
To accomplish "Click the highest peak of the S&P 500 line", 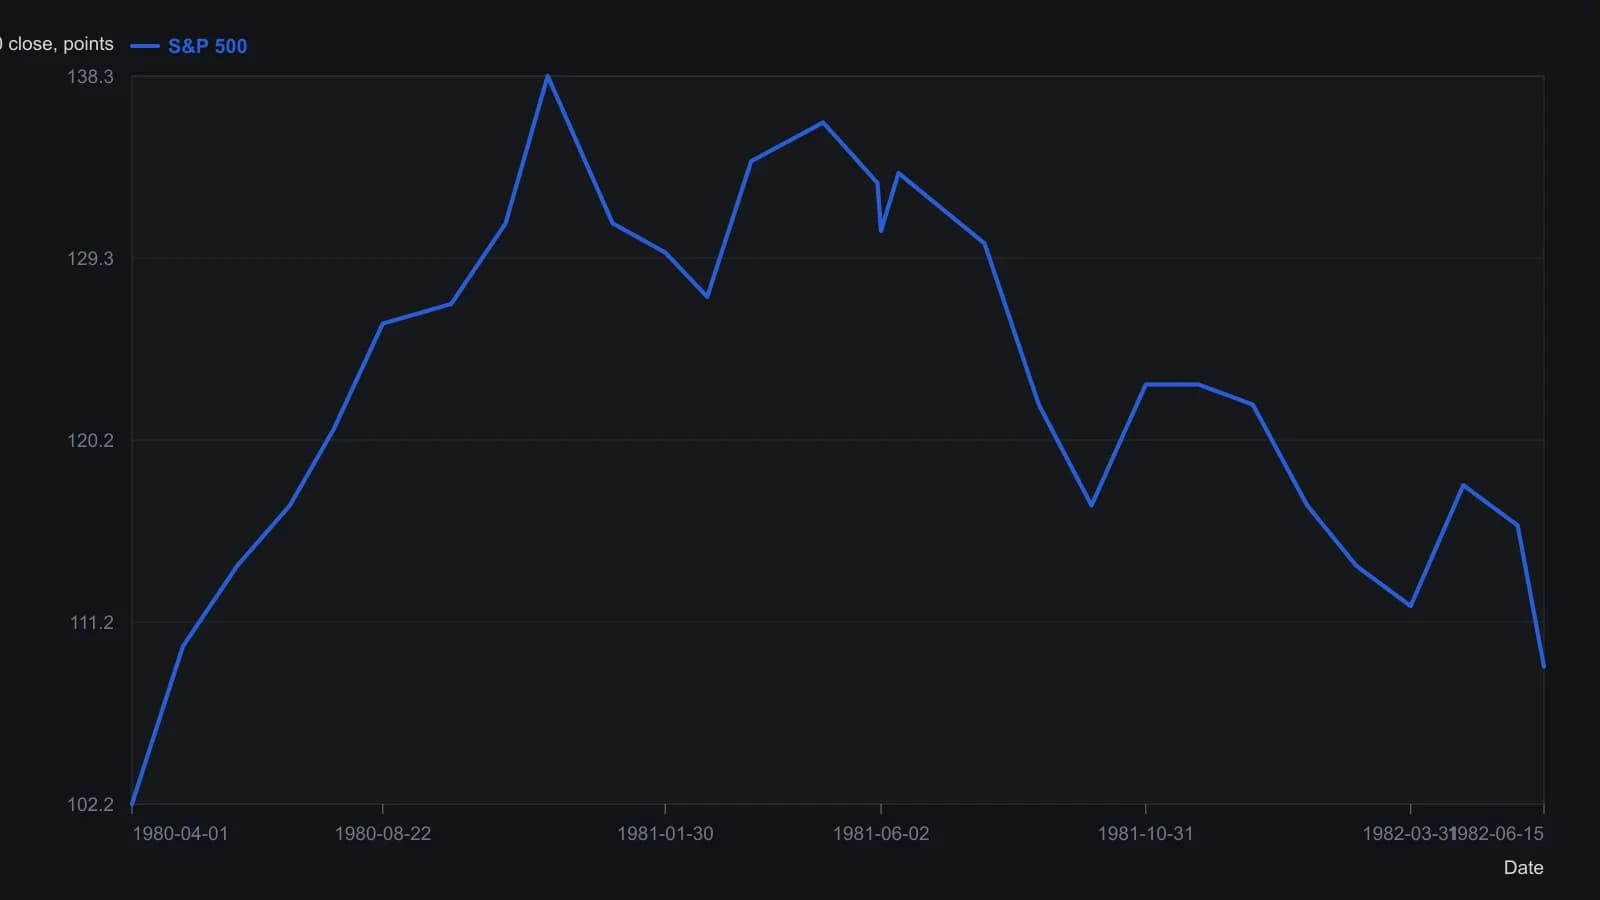I will [x=547, y=76].
